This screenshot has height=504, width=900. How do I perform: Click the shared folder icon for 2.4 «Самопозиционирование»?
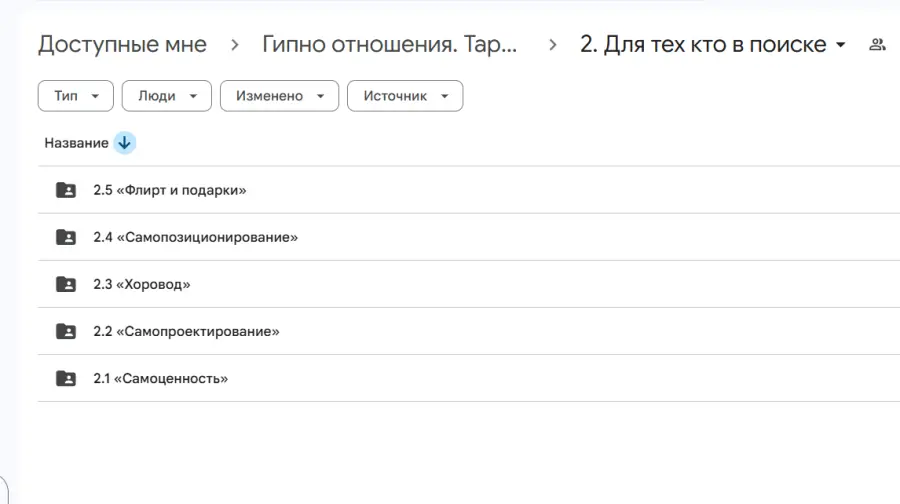pyautogui.click(x=65, y=237)
